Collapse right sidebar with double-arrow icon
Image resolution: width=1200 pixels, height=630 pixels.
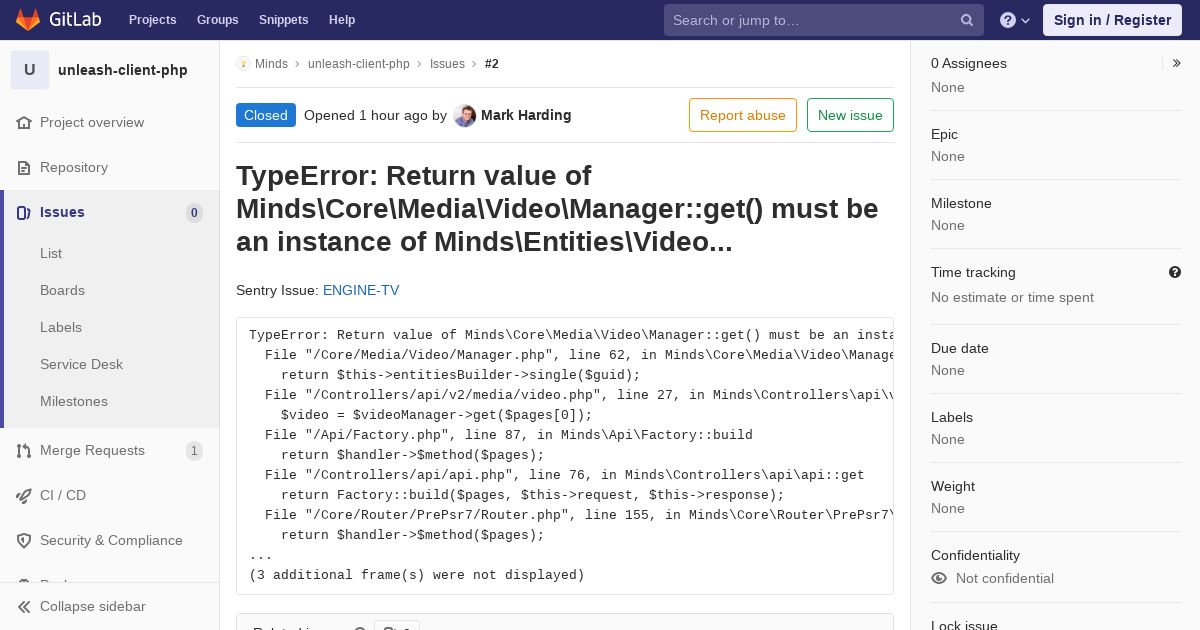click(x=1177, y=63)
